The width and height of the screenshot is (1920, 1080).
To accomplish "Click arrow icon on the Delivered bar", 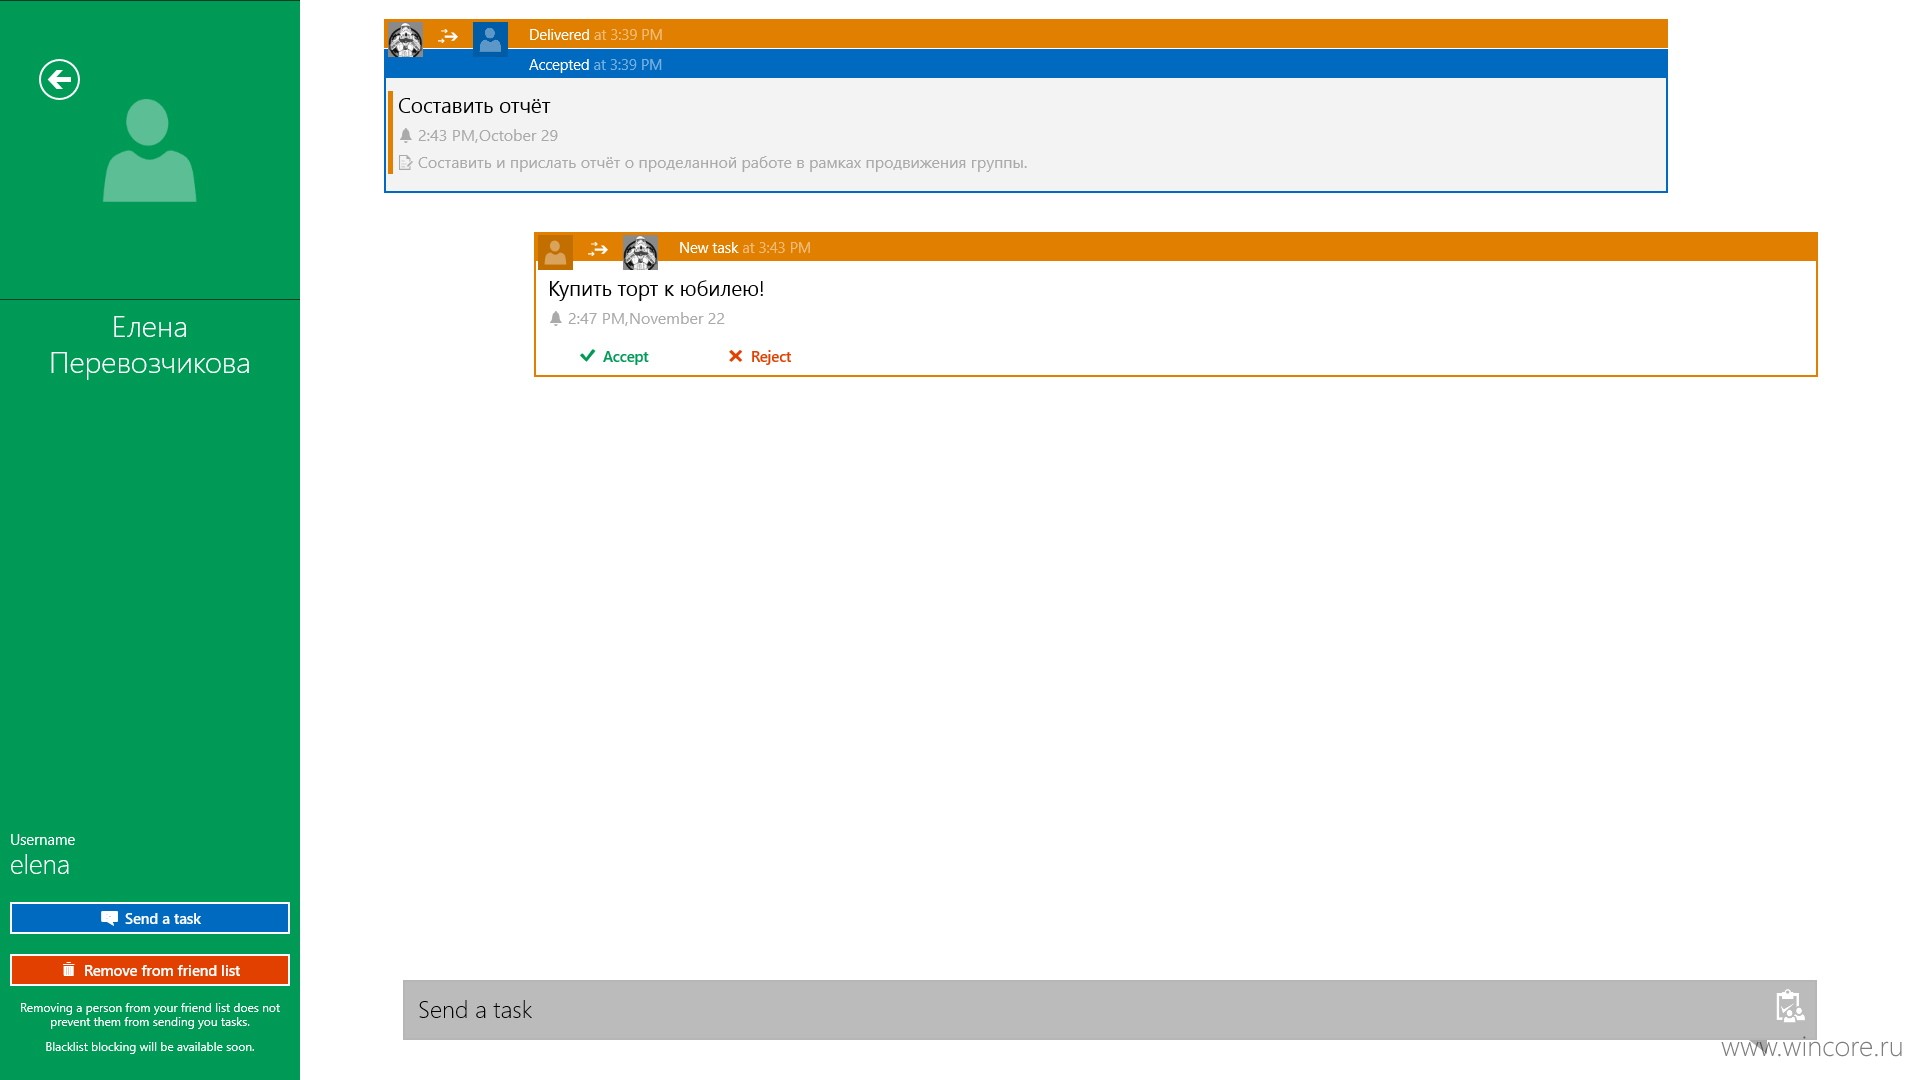I will 448,36.
